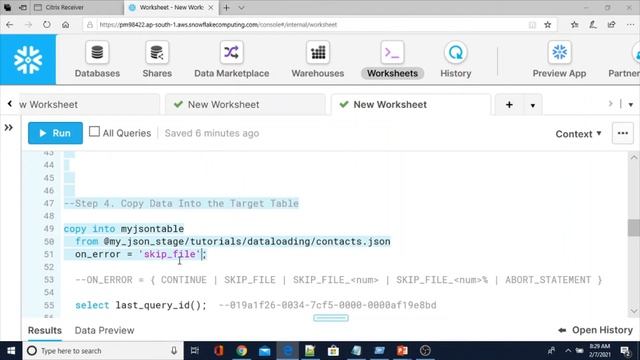Screen dimensions: 640x360
Task: Open PowerPoint from the taskbar
Action: (x=402, y=351)
